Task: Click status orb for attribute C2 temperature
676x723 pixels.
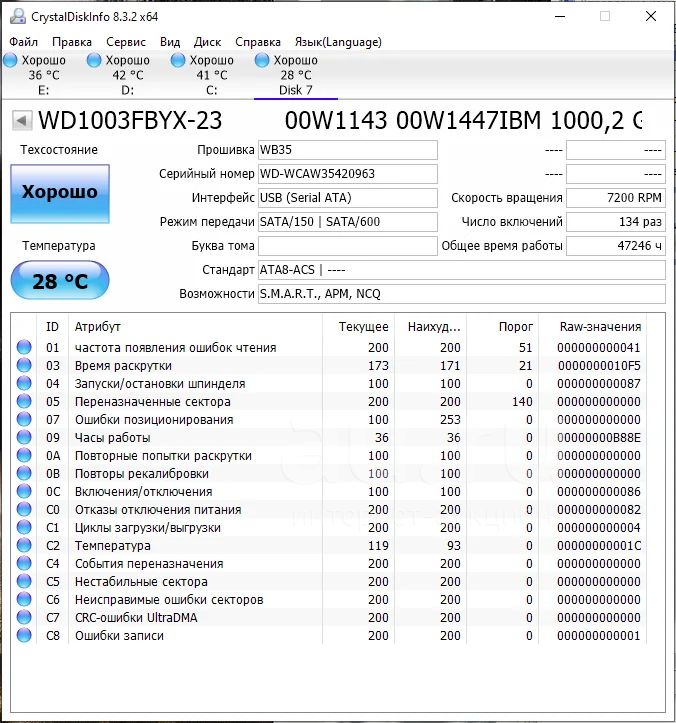Action: [24, 546]
